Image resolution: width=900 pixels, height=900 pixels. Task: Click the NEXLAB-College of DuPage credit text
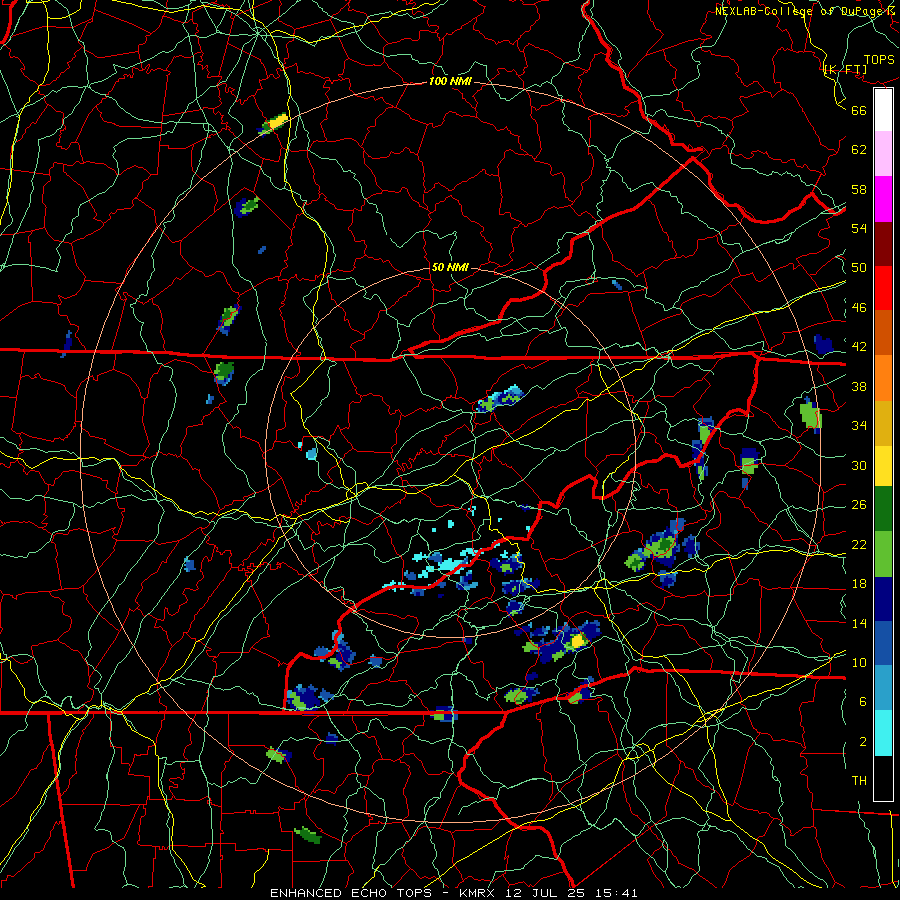pyautogui.click(x=799, y=11)
